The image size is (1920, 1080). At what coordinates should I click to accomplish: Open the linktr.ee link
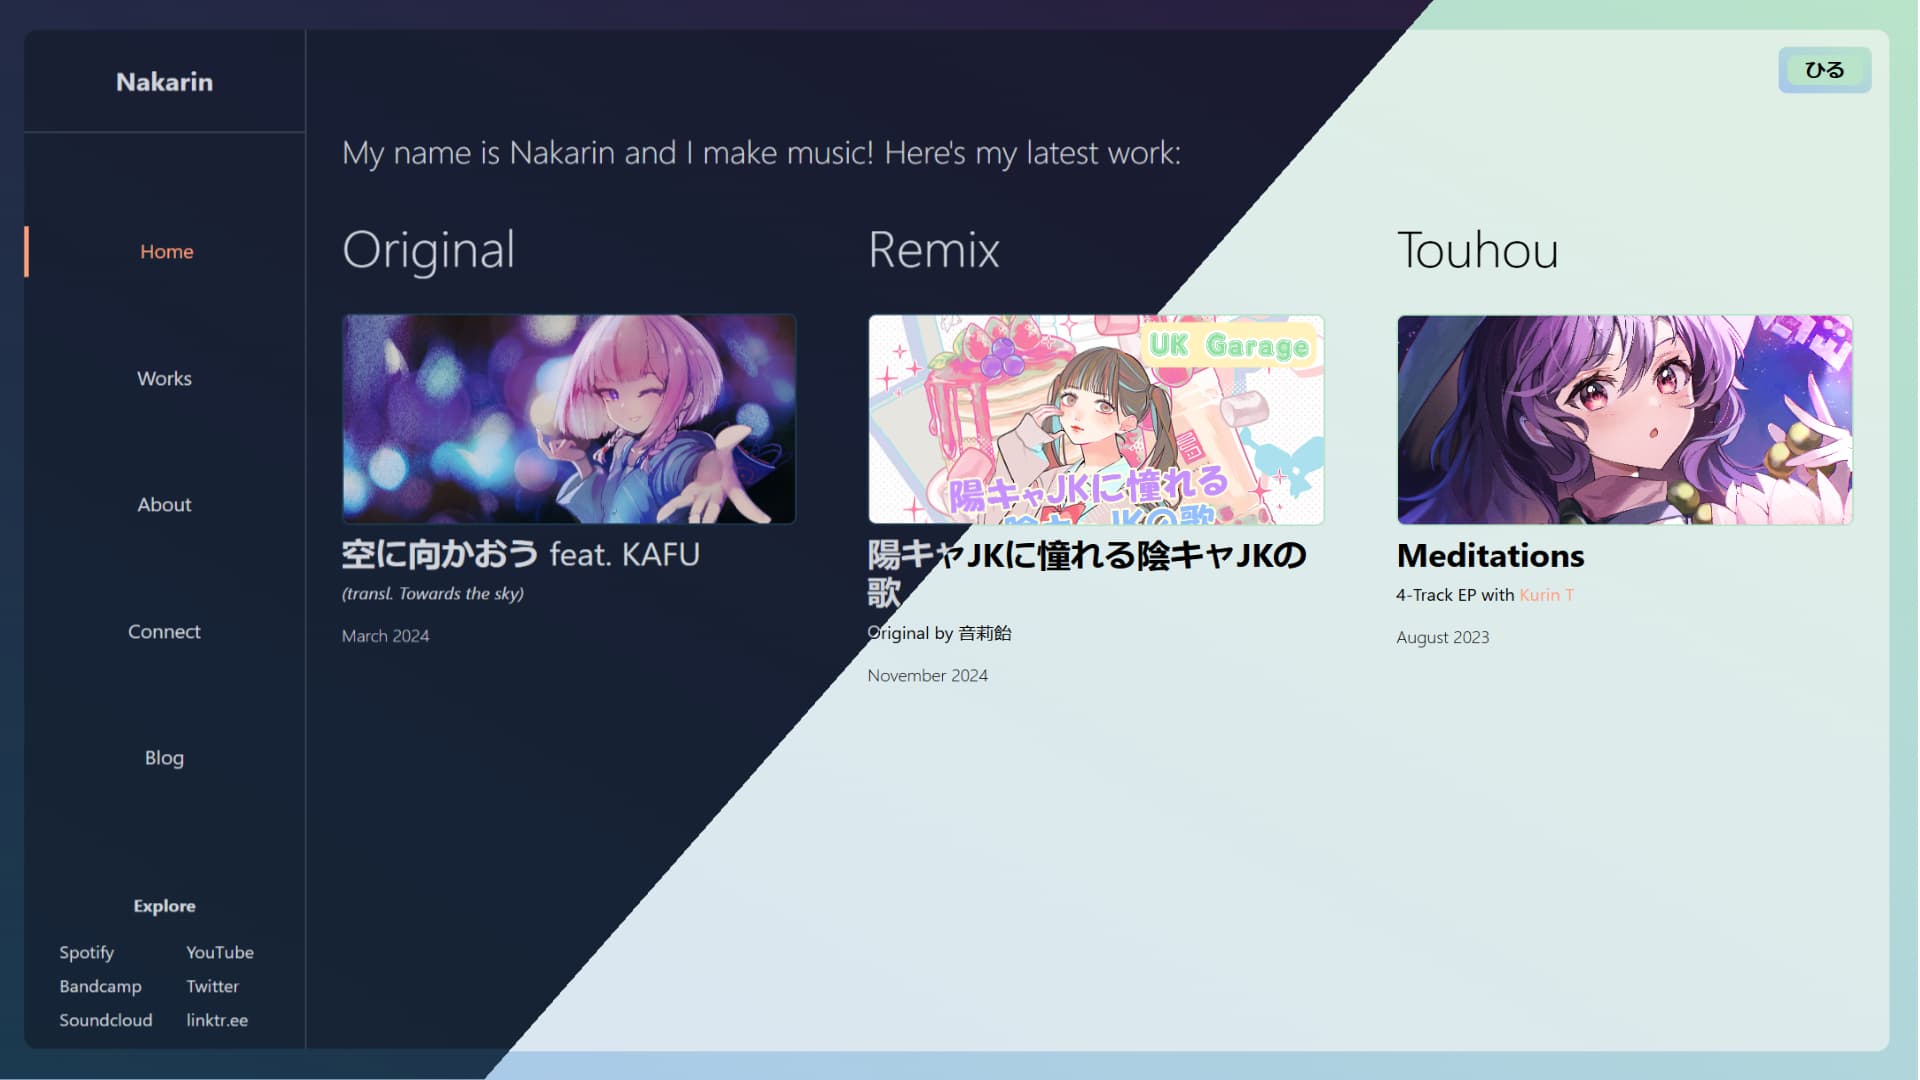point(217,1021)
